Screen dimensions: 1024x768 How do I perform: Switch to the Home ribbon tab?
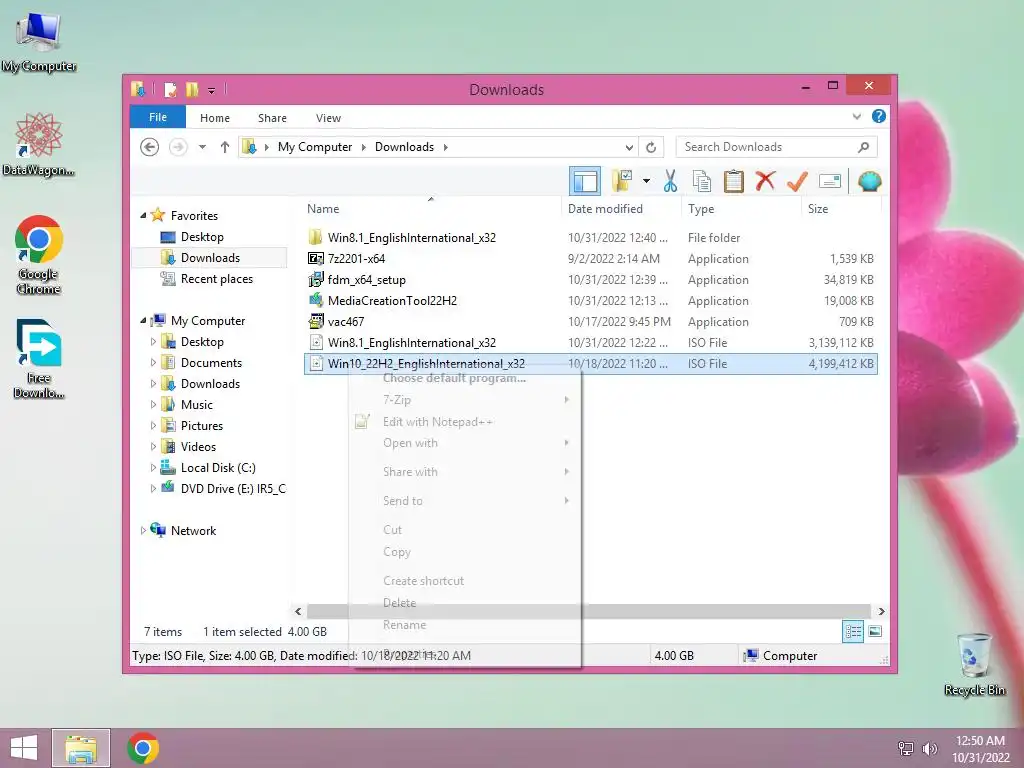215,118
